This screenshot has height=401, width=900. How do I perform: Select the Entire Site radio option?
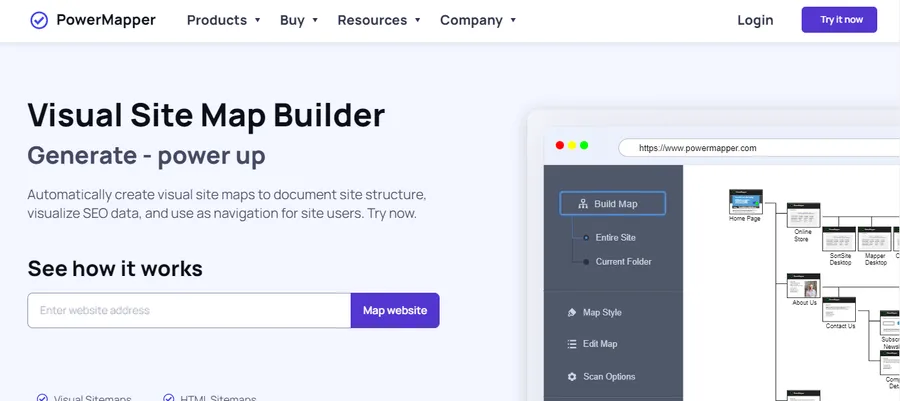pos(586,238)
